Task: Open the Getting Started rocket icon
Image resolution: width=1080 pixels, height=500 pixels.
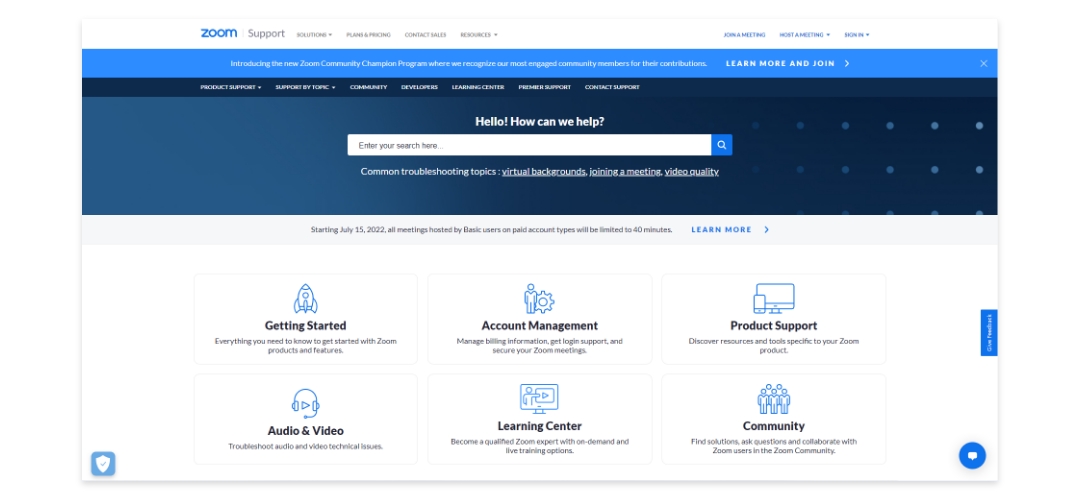Action: click(x=306, y=299)
